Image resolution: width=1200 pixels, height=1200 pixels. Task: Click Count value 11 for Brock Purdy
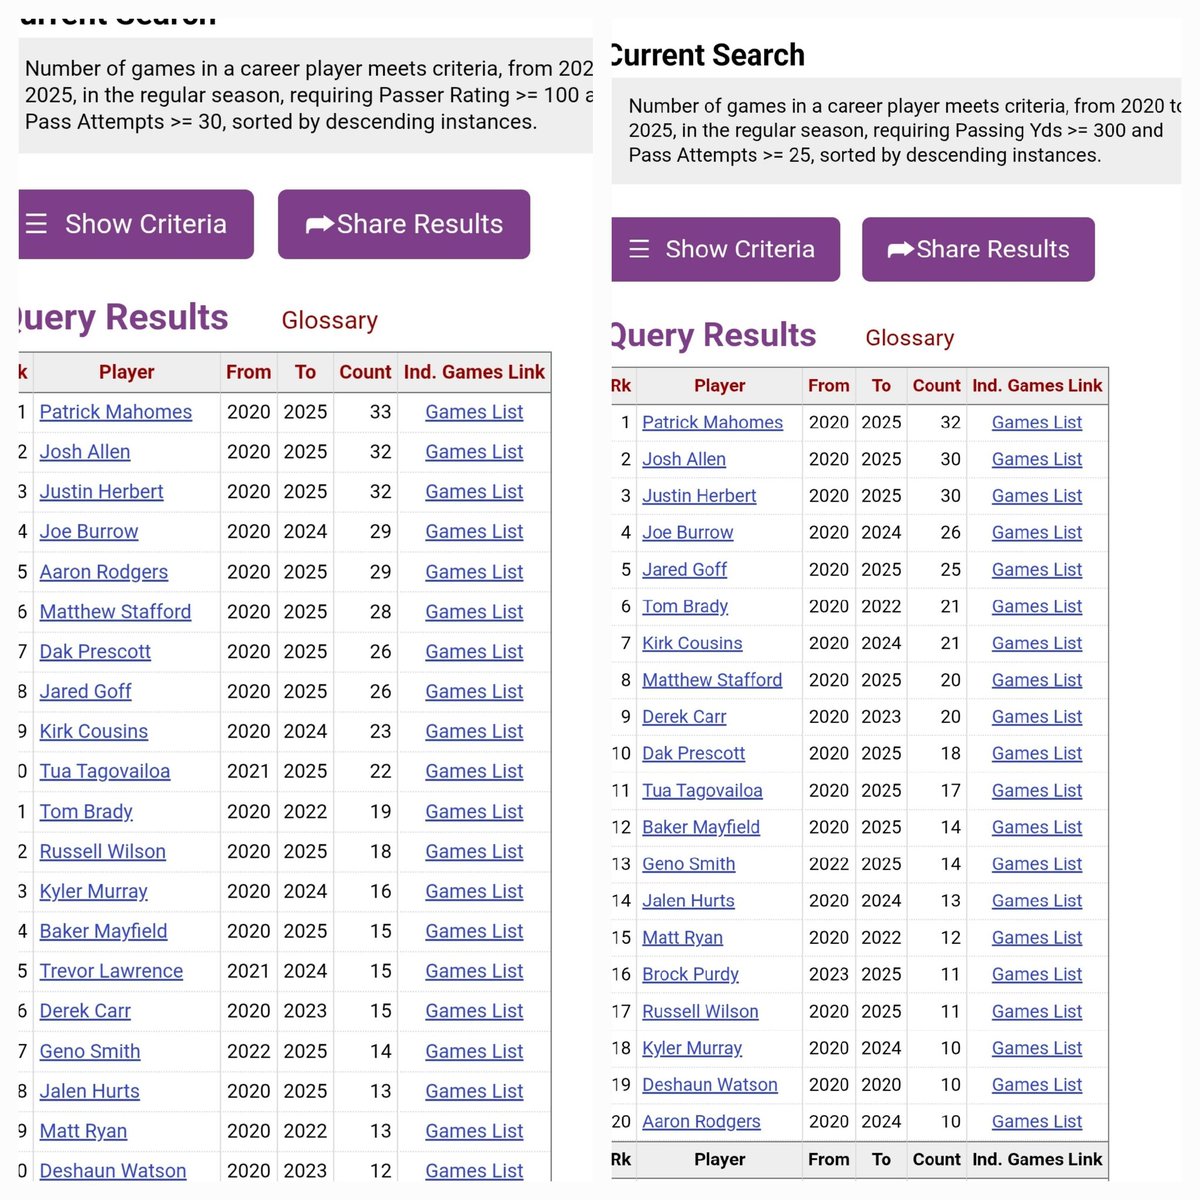951,975
